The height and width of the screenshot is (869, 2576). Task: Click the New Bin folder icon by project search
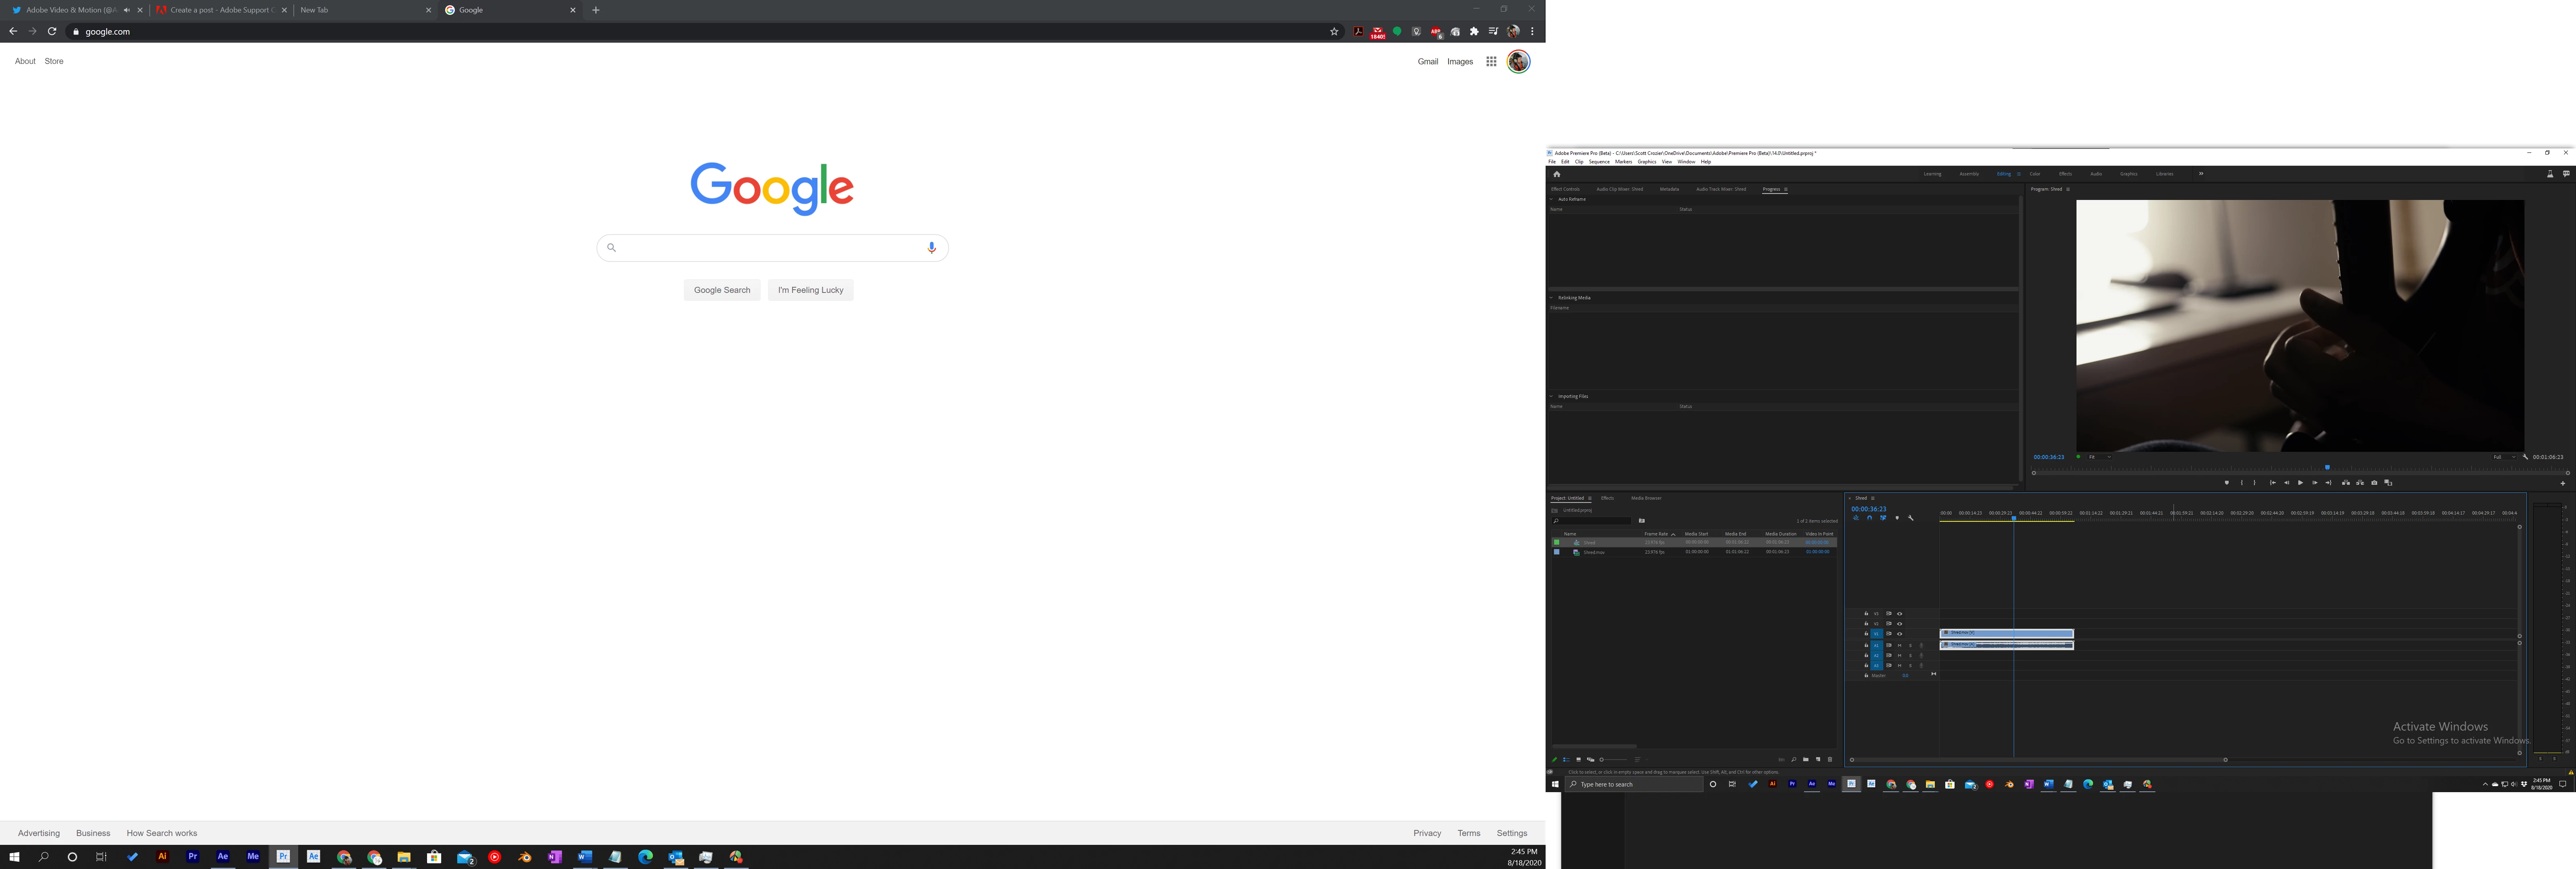click(1642, 521)
